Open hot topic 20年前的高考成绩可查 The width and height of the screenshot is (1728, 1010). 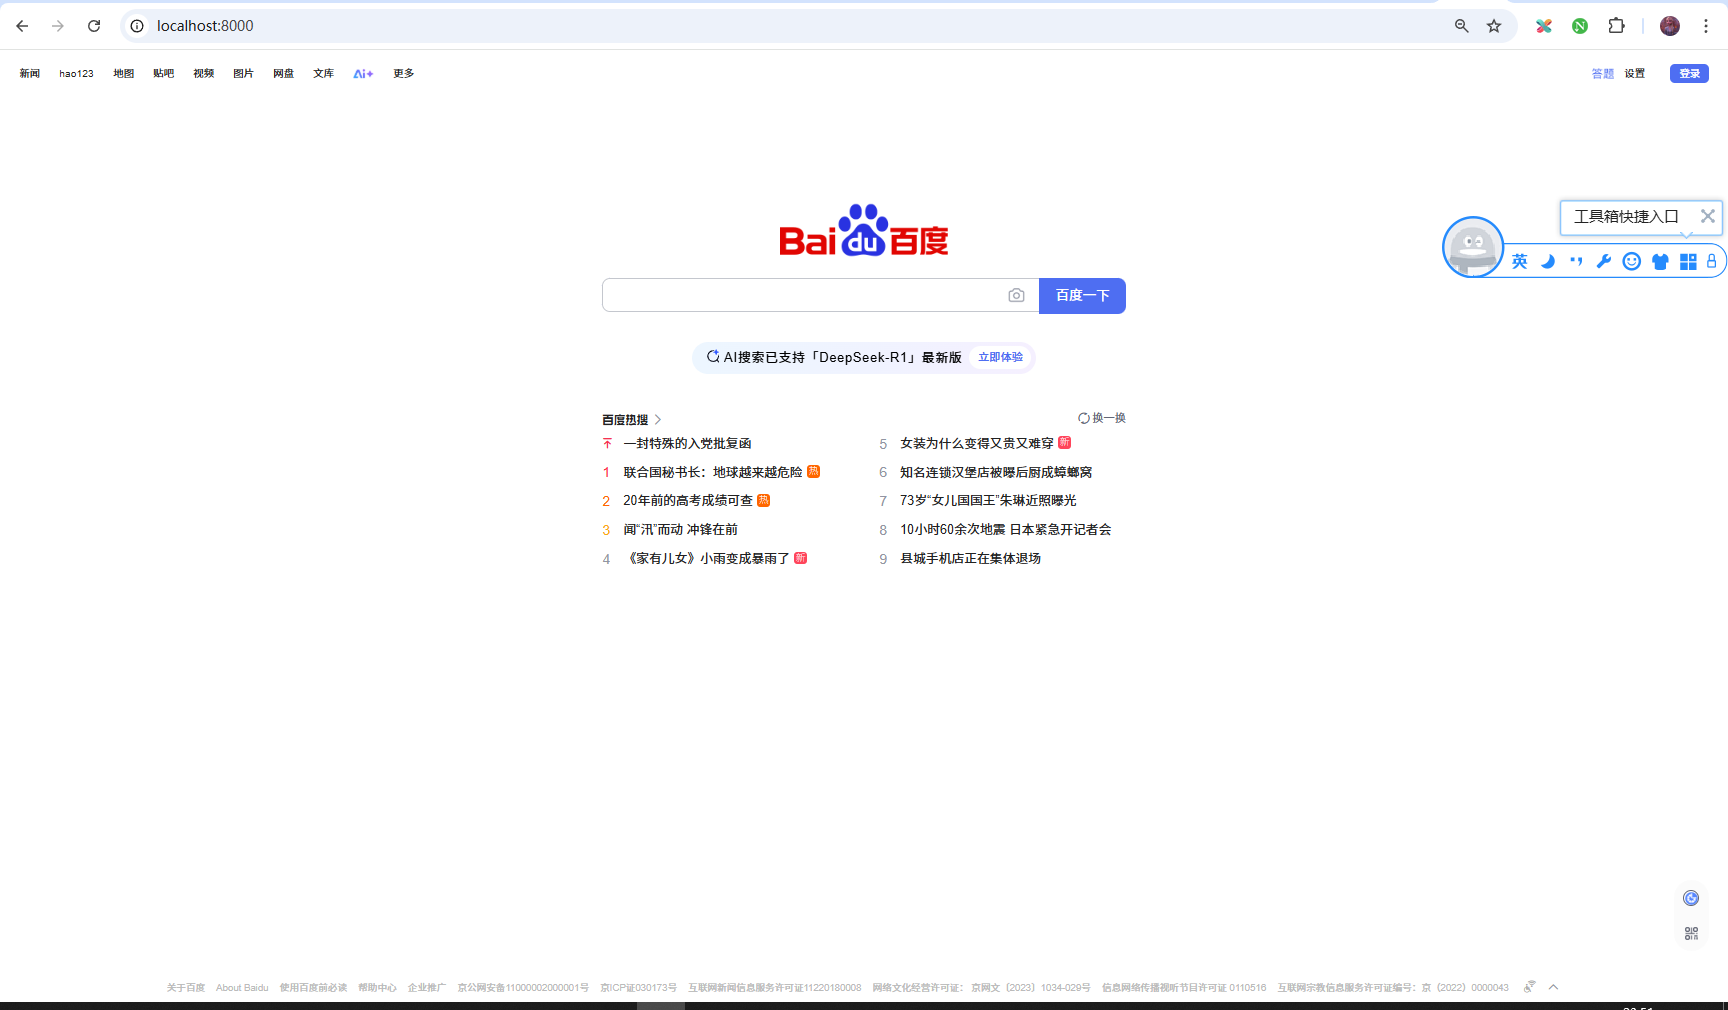coord(688,500)
